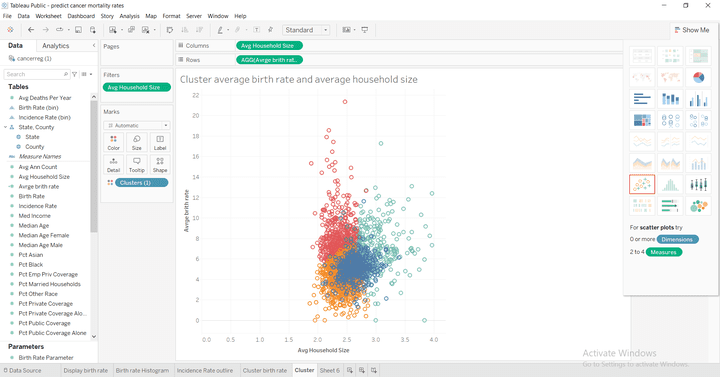Select Birth Rate Parameter in Parameters
Image resolution: width=720 pixels, height=377 pixels.
point(46,358)
